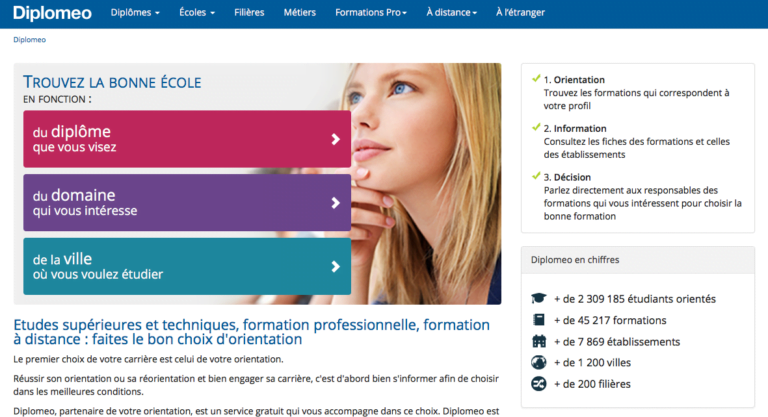Expand the Formations Pro dropdown
The height and width of the screenshot is (417, 768).
point(370,13)
